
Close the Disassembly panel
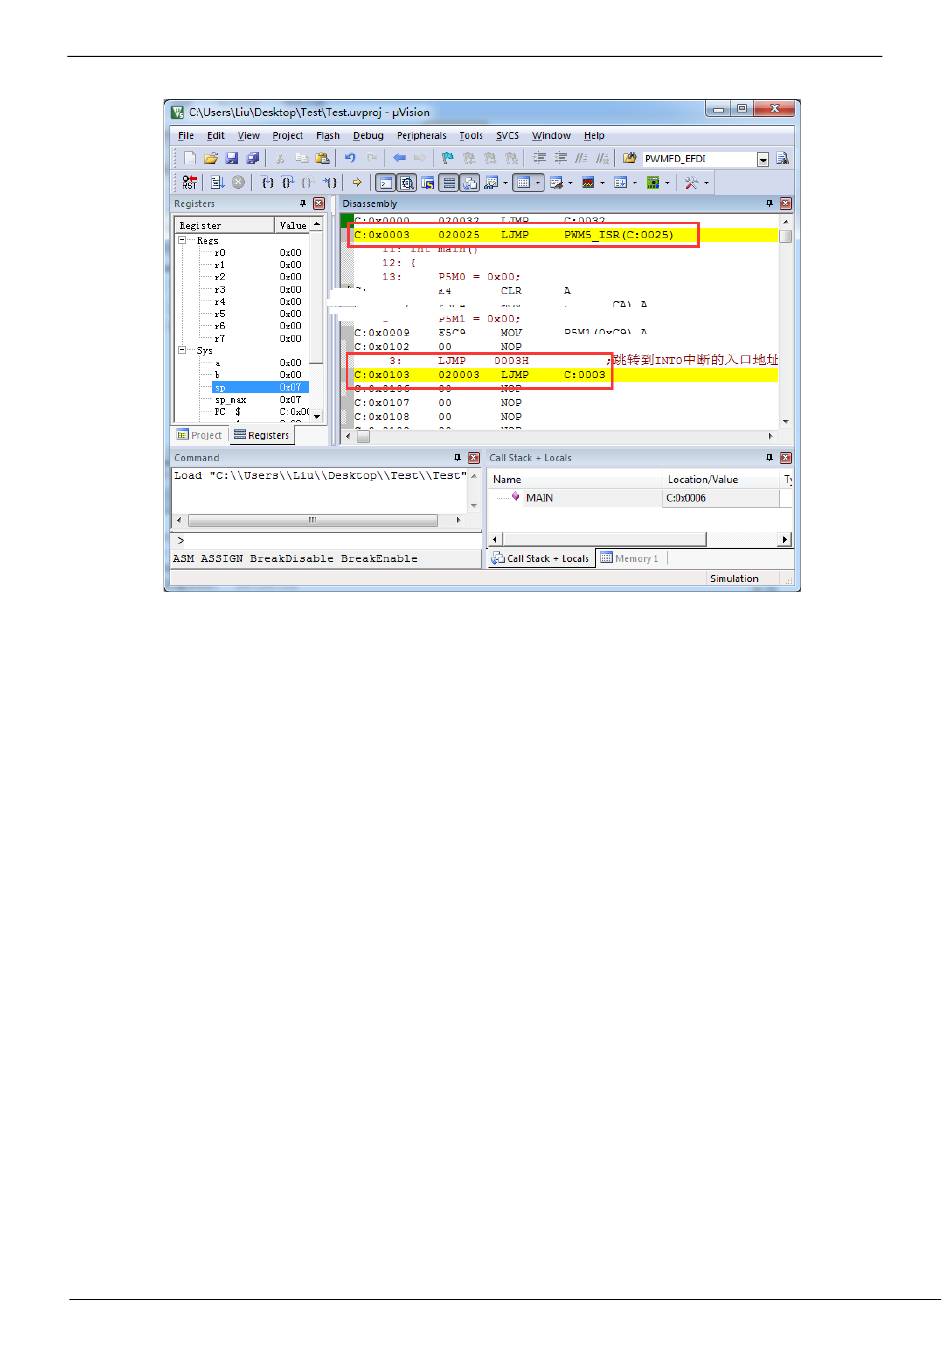pos(786,203)
